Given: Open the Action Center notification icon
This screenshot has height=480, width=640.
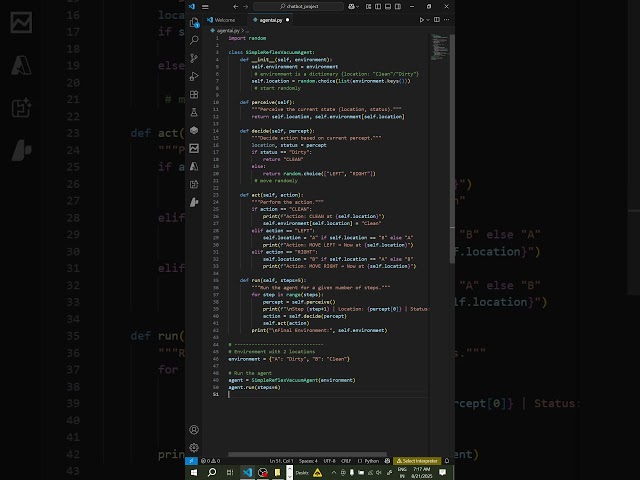Looking at the screenshot, I should [442, 473].
